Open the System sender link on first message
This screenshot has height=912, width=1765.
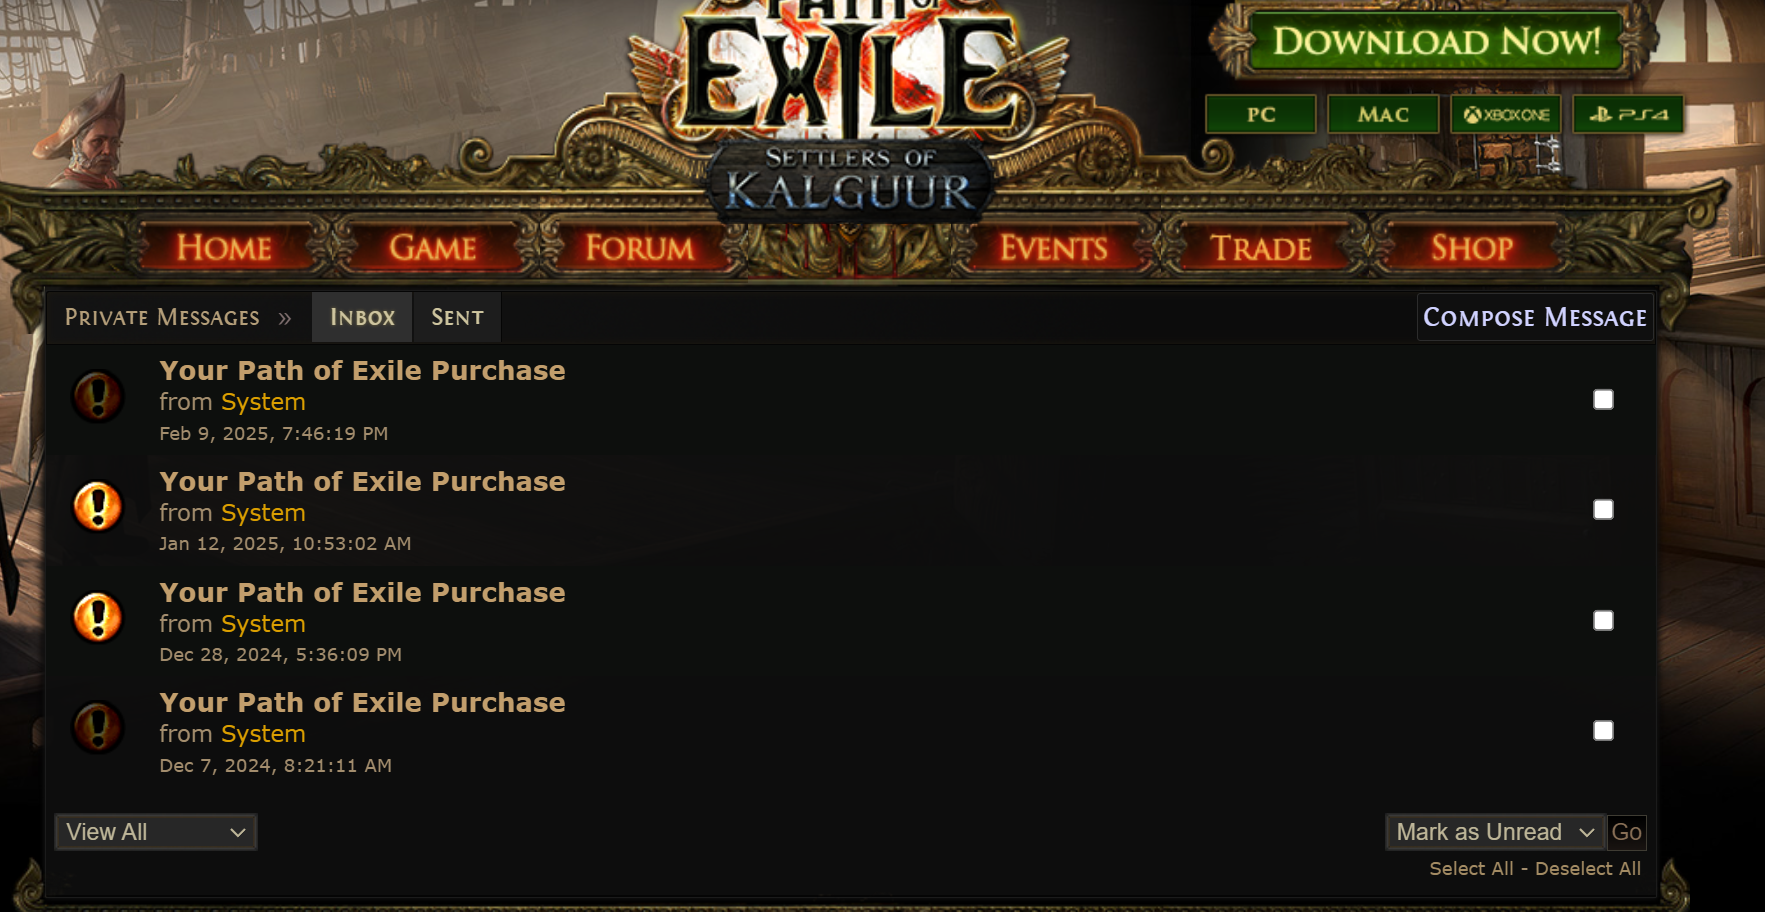[x=263, y=402]
